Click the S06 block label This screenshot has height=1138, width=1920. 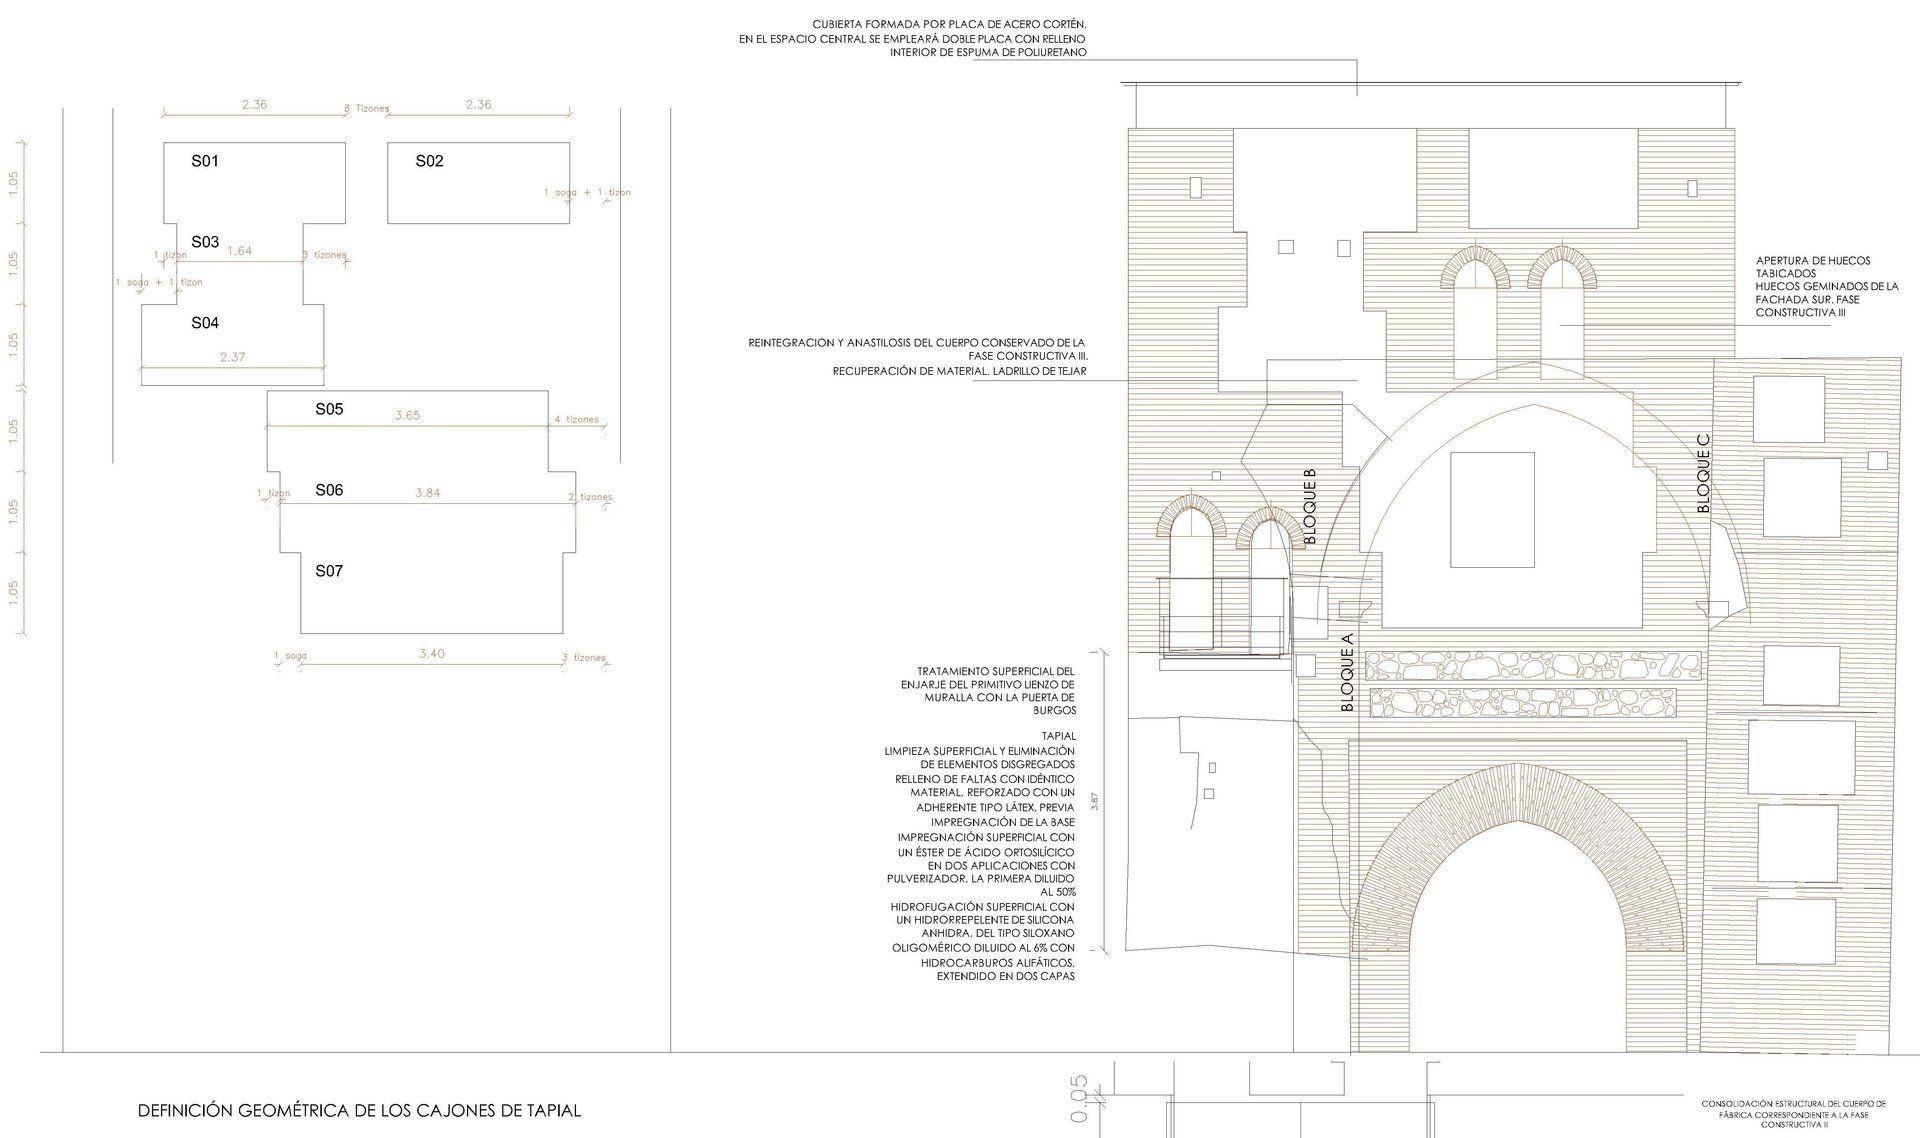(x=329, y=490)
